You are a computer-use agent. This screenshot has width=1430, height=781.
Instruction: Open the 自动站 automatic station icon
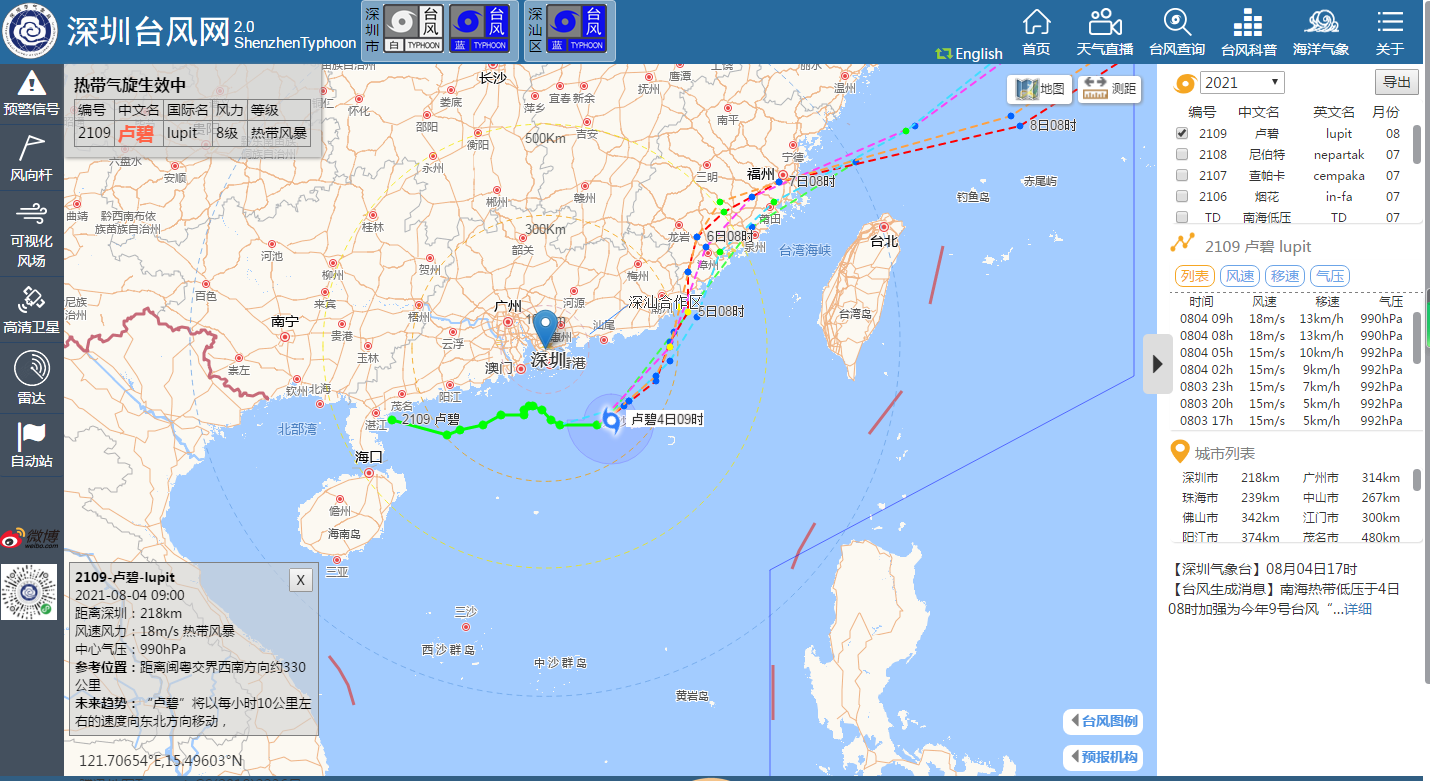[32, 444]
